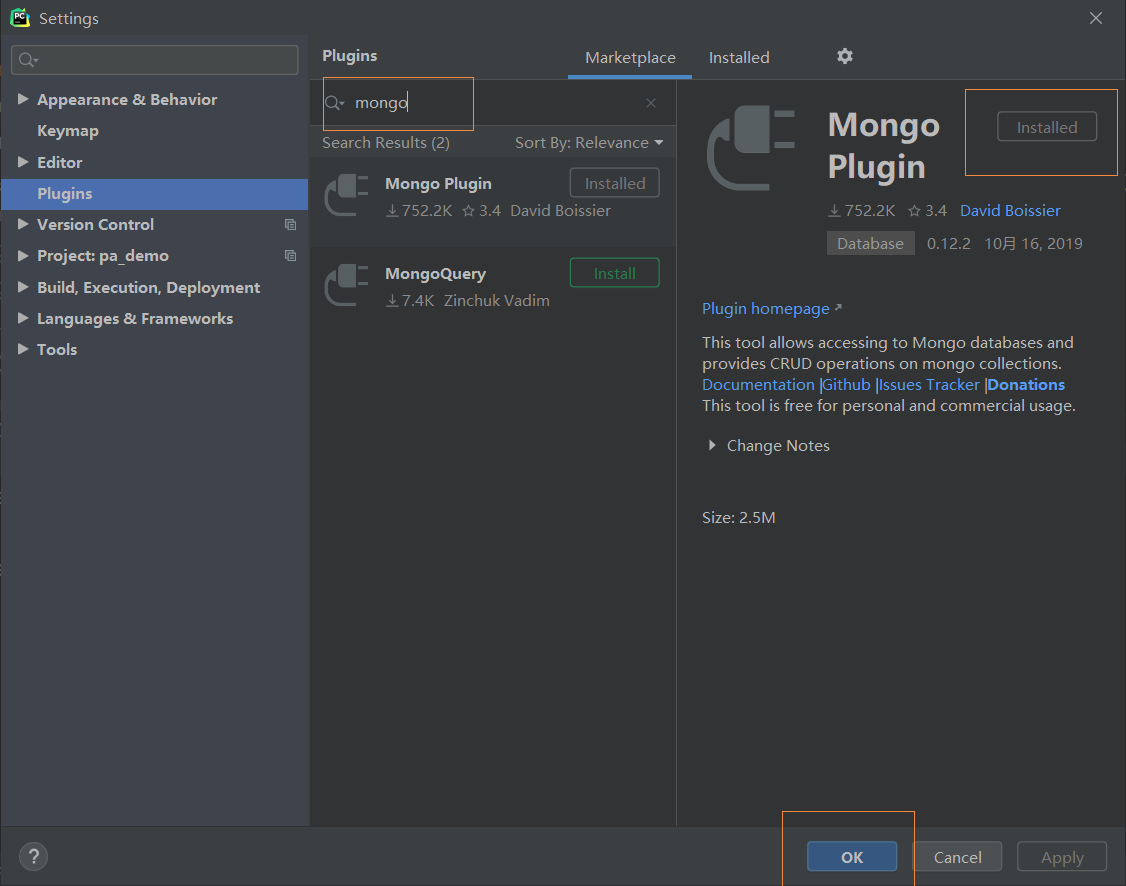Click the share icon next to Version Control
This screenshot has height=886, width=1126.
(x=290, y=224)
